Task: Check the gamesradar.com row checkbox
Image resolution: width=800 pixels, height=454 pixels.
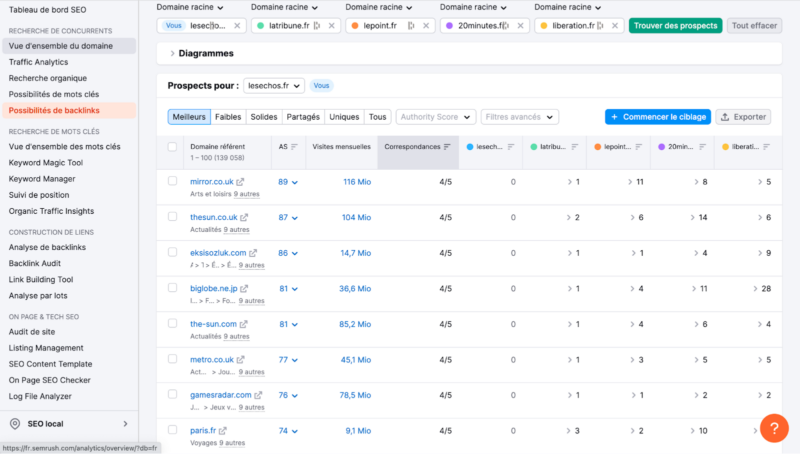Action: point(172,394)
